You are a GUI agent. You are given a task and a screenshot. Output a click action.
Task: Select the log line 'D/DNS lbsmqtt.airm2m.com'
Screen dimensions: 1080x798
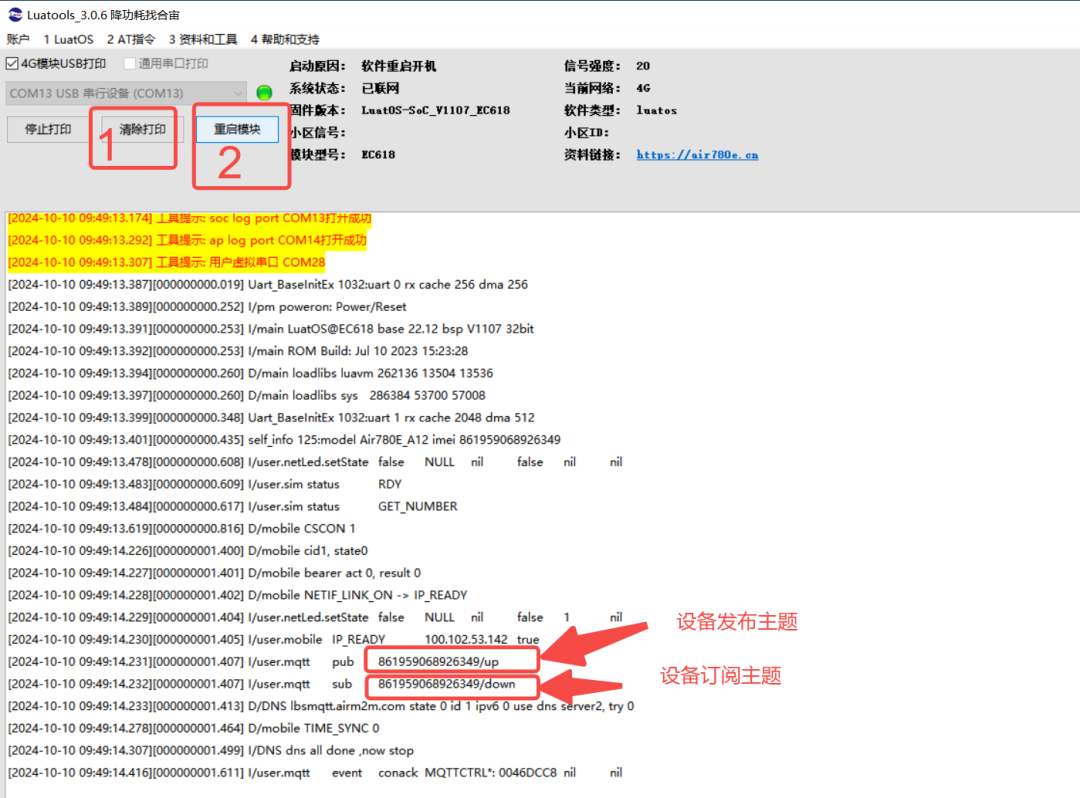point(321,706)
